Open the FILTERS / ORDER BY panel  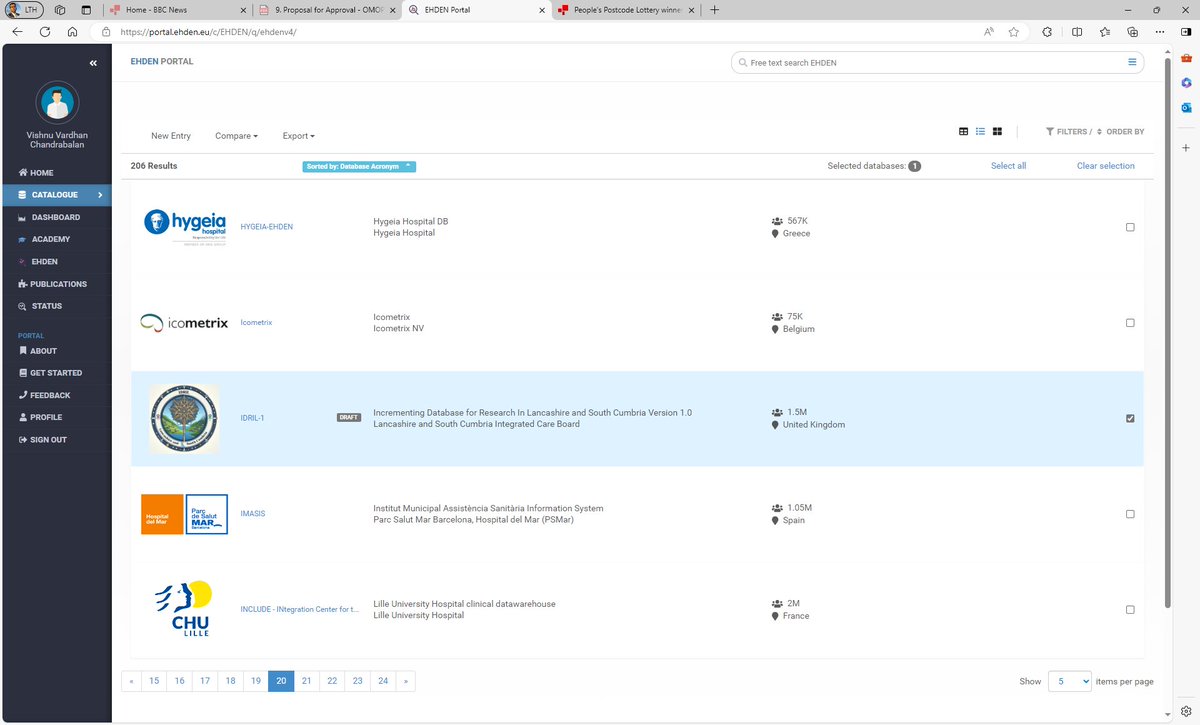tap(1095, 132)
